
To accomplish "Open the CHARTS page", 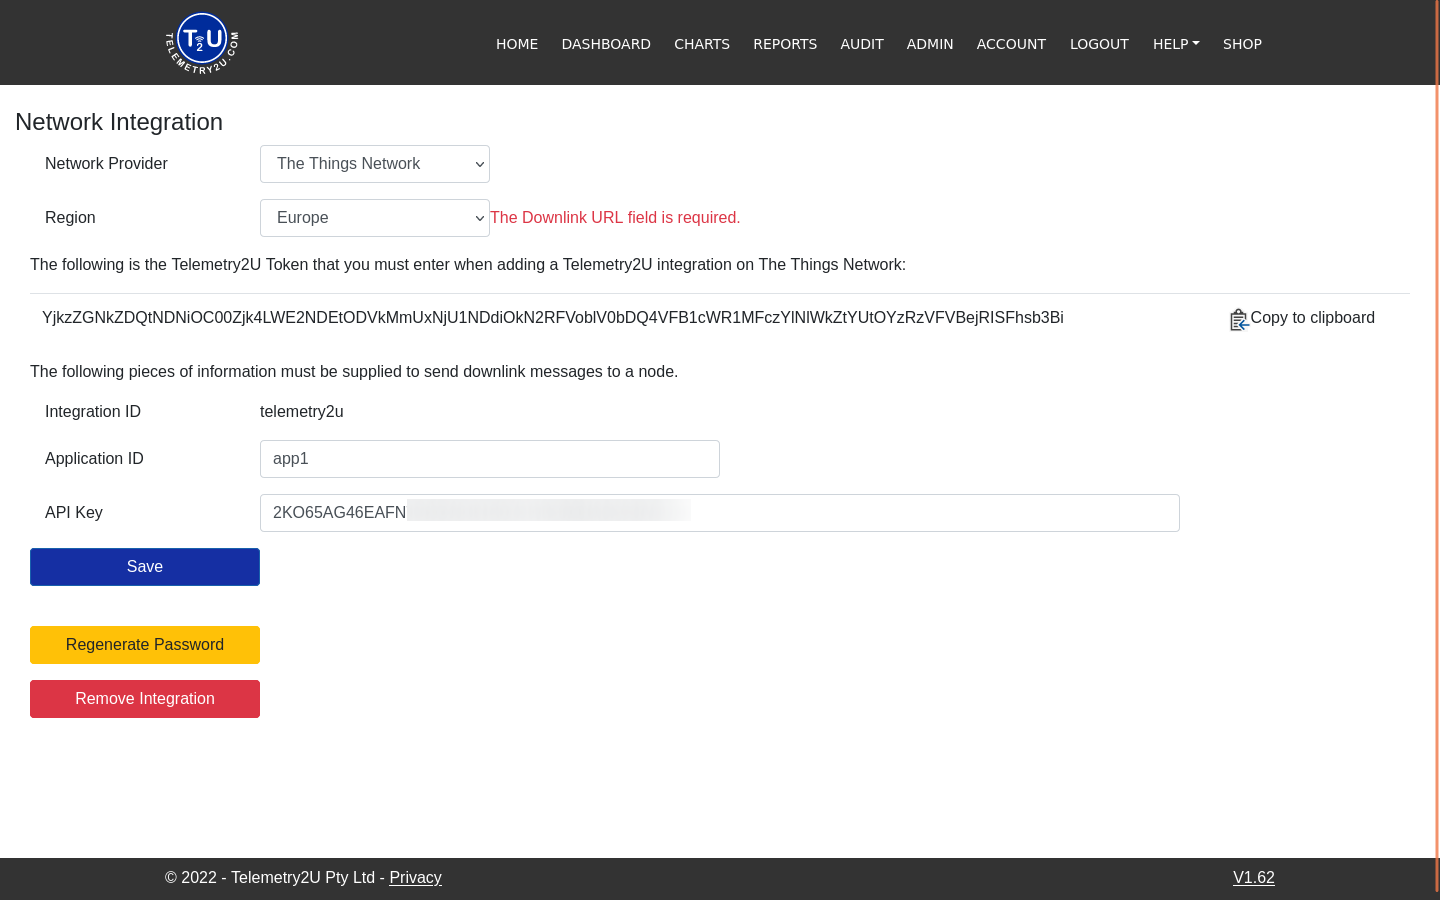I will [x=702, y=44].
